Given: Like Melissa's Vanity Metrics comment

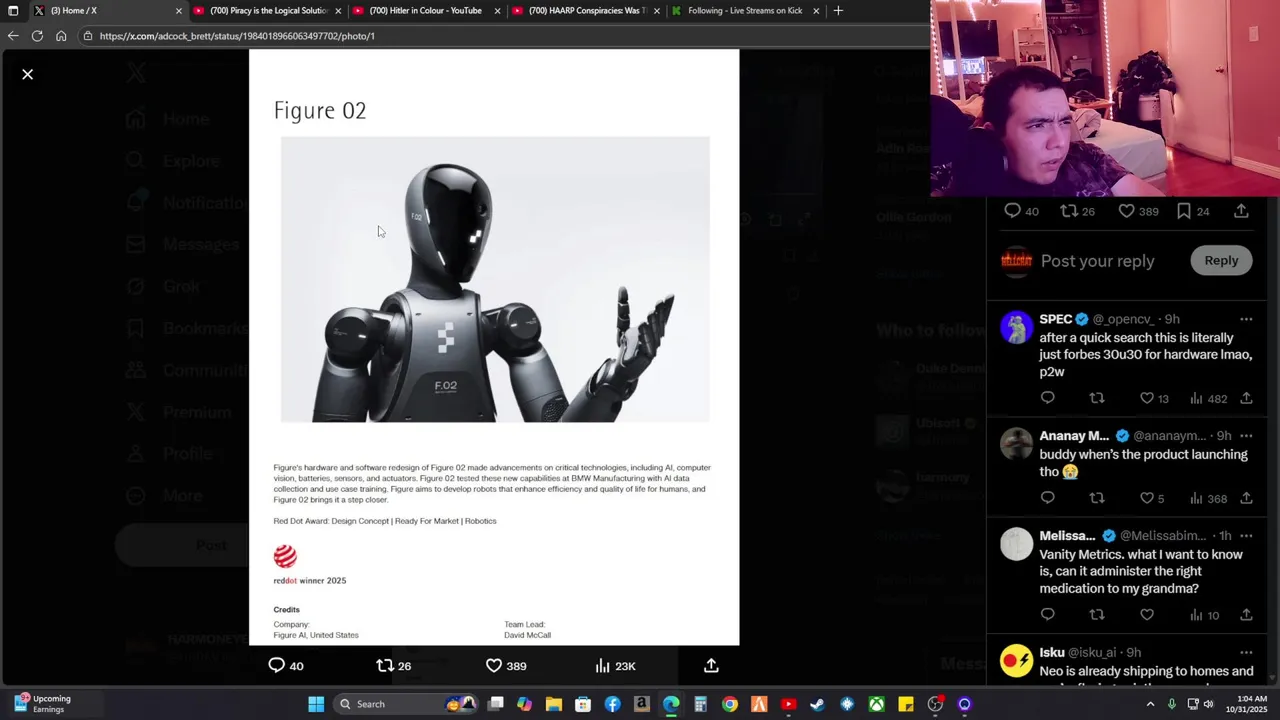Looking at the screenshot, I should pos(1147,615).
